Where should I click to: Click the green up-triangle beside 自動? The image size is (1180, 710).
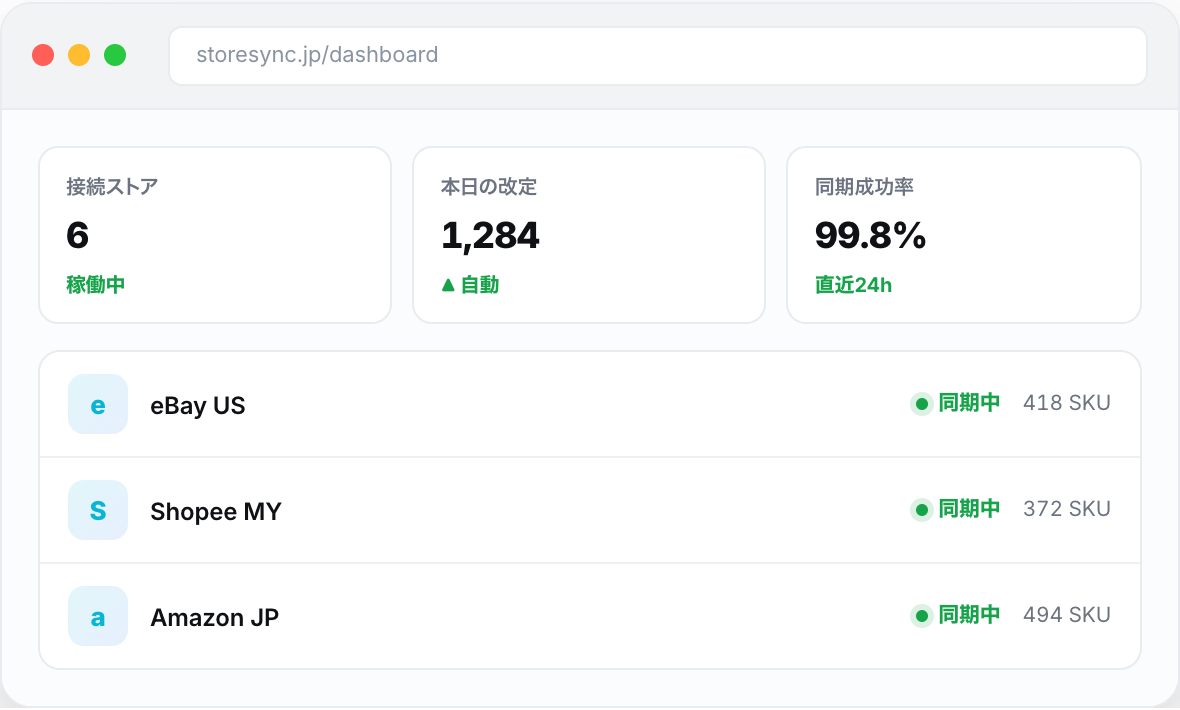448,285
